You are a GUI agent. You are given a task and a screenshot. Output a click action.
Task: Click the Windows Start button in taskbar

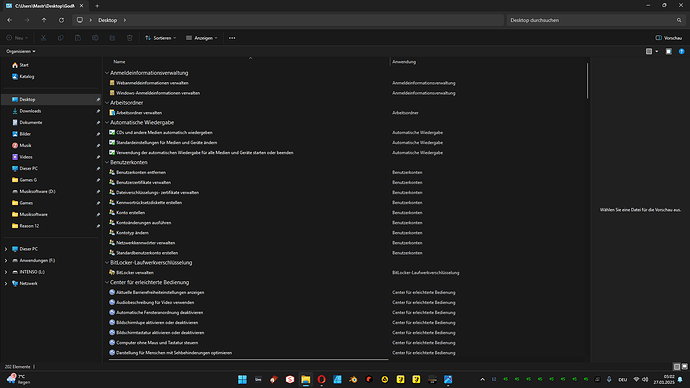(x=242, y=379)
